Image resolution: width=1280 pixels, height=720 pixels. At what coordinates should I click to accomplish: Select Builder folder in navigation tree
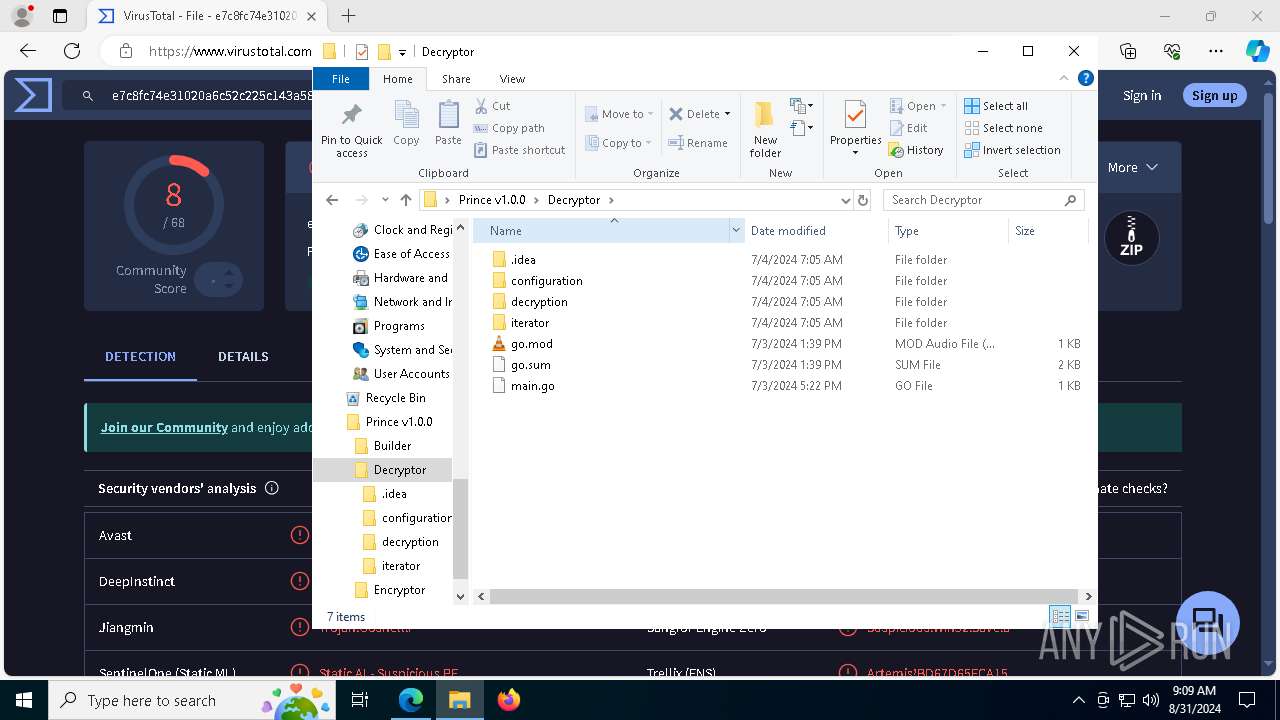pos(392,446)
